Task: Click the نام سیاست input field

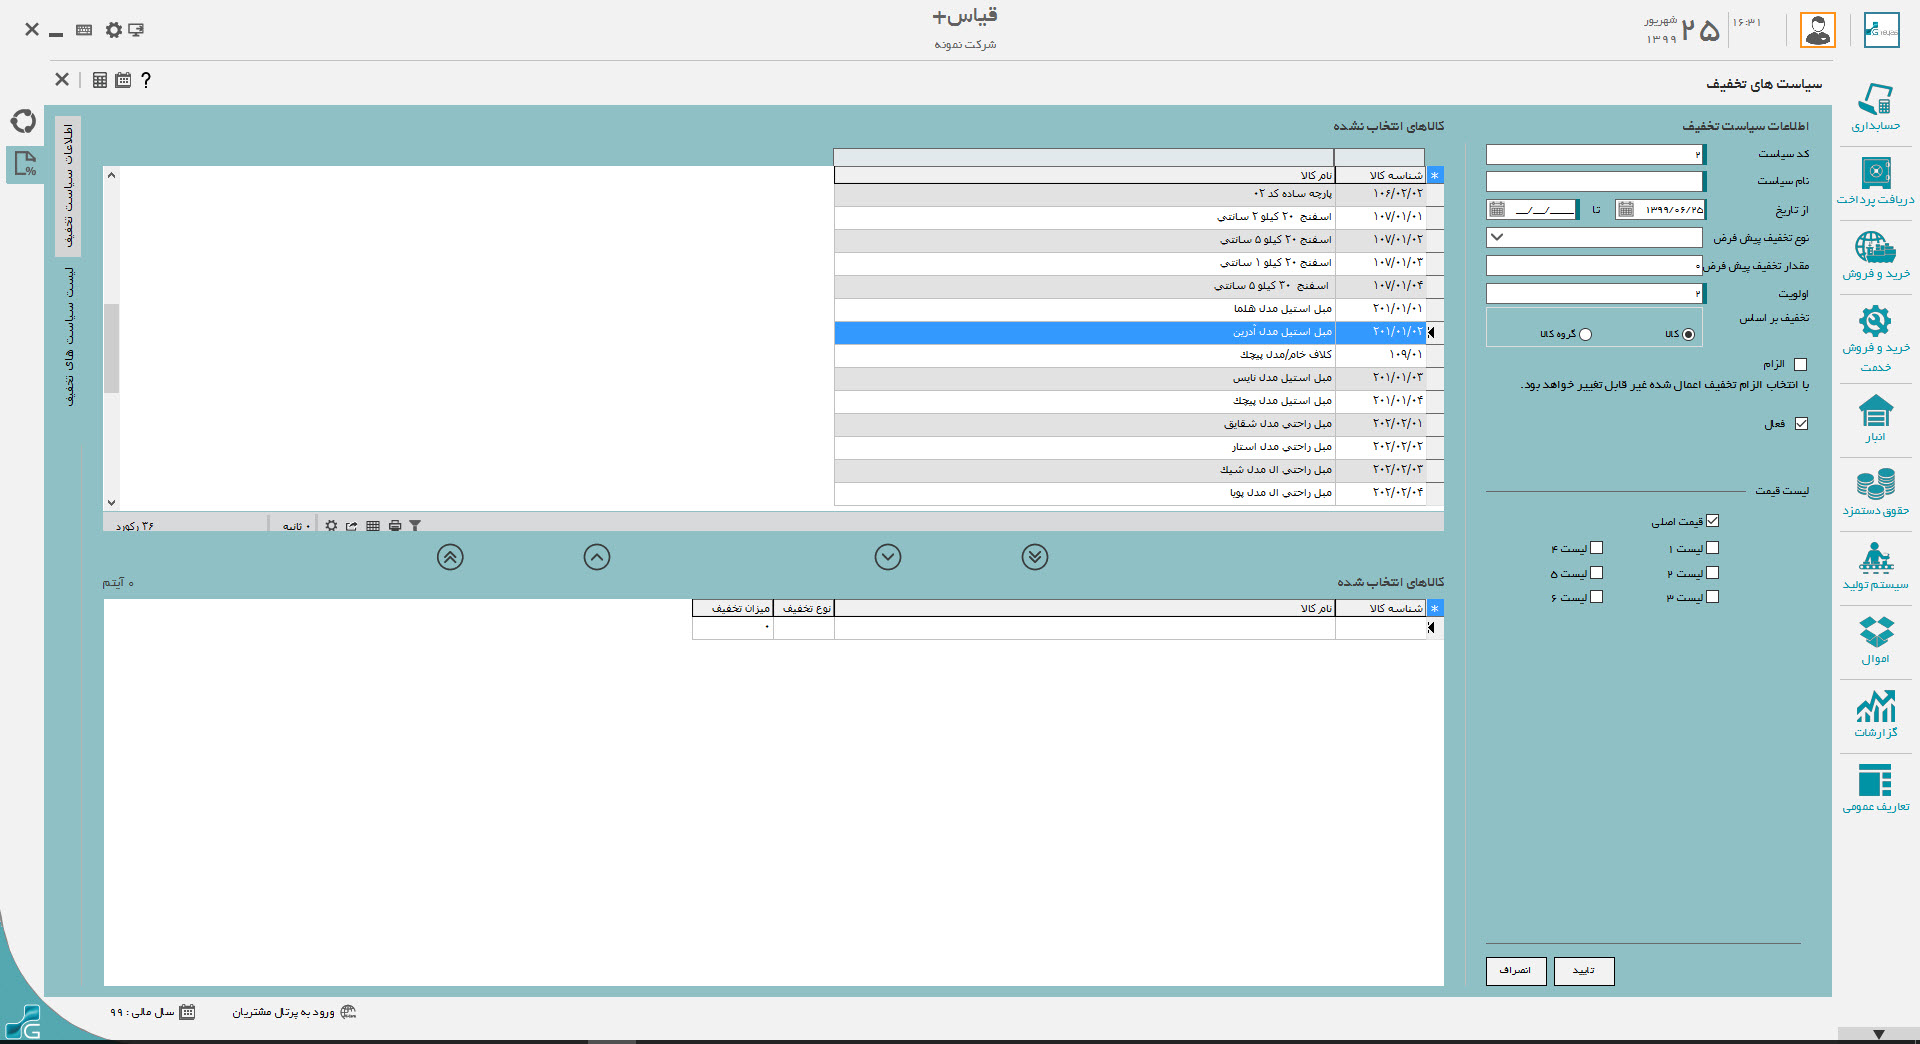Action: tap(1596, 181)
